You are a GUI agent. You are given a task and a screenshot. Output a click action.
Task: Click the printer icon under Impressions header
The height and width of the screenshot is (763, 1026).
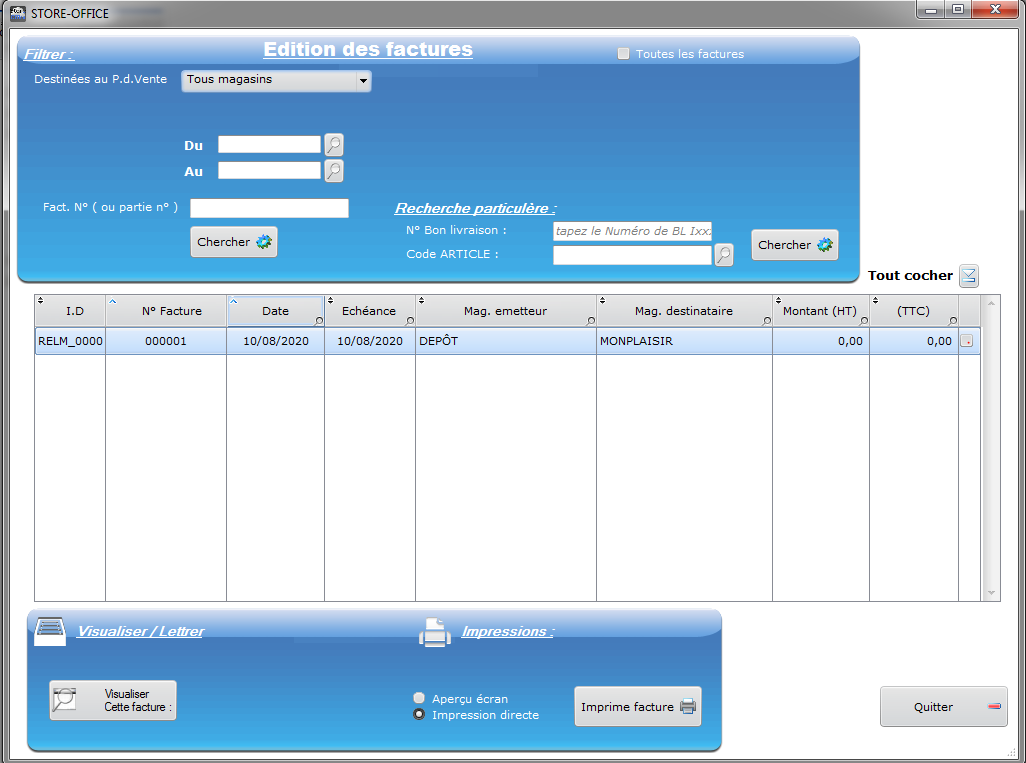coord(434,632)
